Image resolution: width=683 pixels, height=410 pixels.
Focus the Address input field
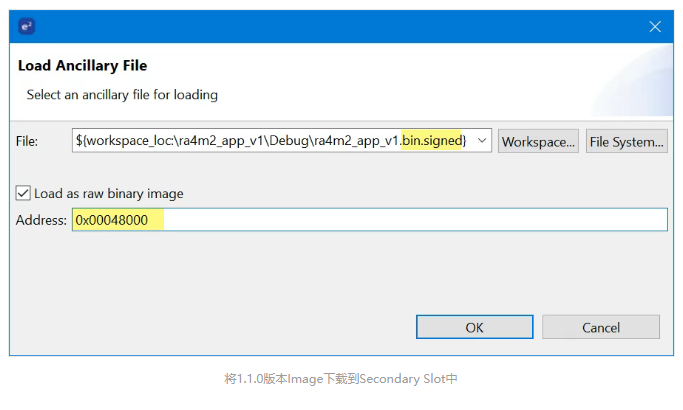pos(369,220)
